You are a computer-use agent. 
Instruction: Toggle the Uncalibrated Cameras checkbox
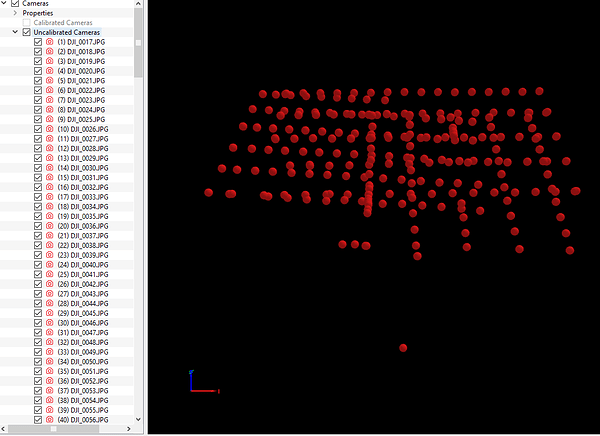(x=26, y=32)
